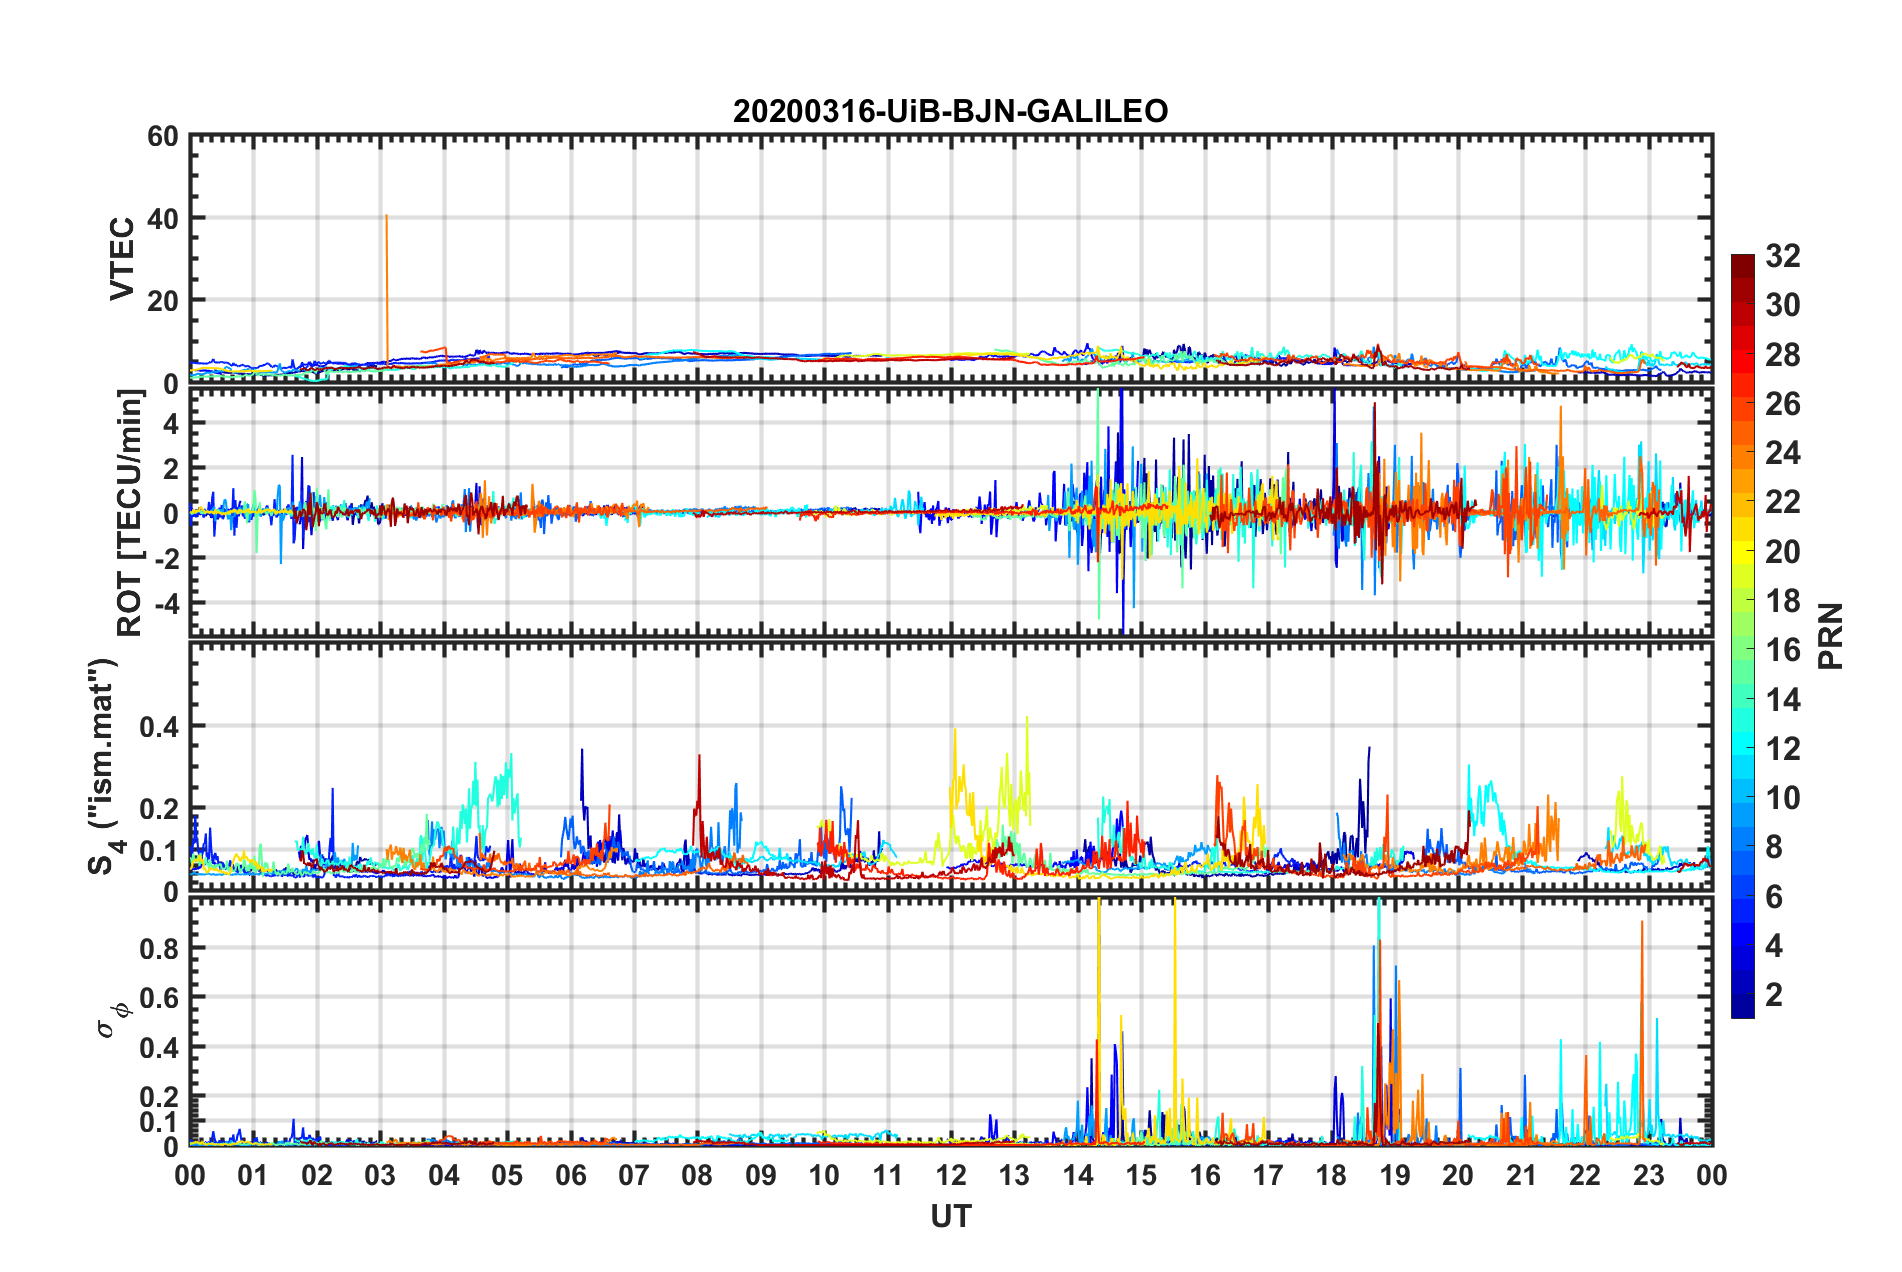Click colorbar tick label 28
Viewport: 1902px width, 1272px height.
(1782, 355)
